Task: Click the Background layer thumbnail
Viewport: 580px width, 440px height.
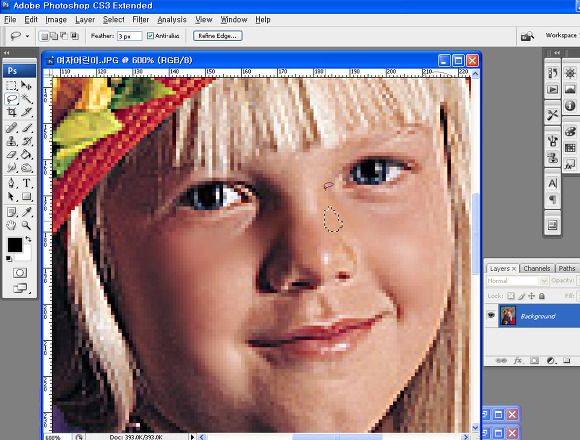Action: pyautogui.click(x=508, y=316)
